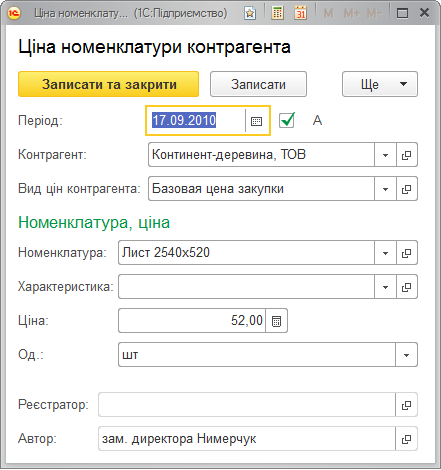Open the calculator icon in title bar
Screen dimensions: 441x470
point(277,13)
